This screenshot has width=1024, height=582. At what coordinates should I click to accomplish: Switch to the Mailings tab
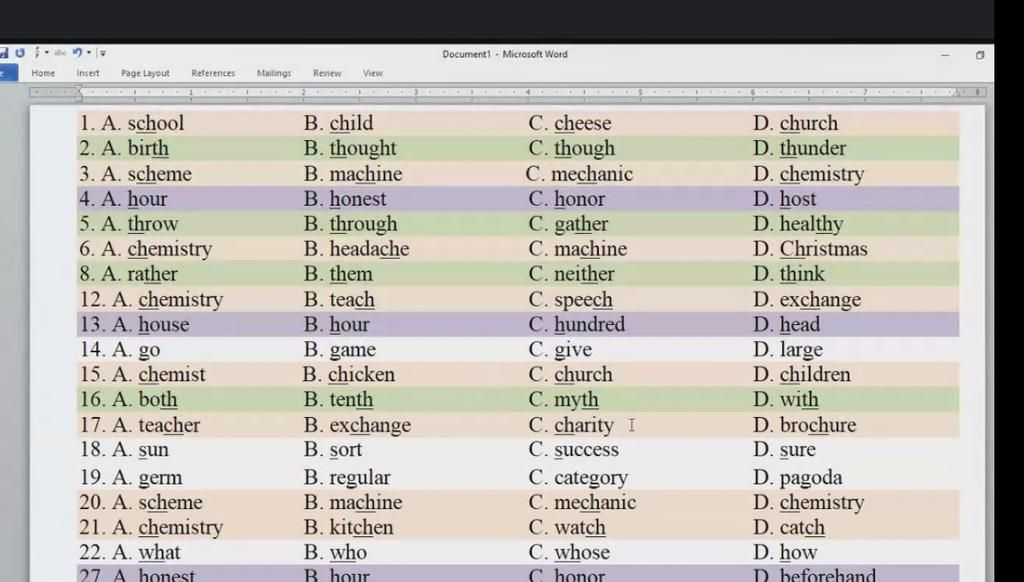pyautogui.click(x=274, y=73)
